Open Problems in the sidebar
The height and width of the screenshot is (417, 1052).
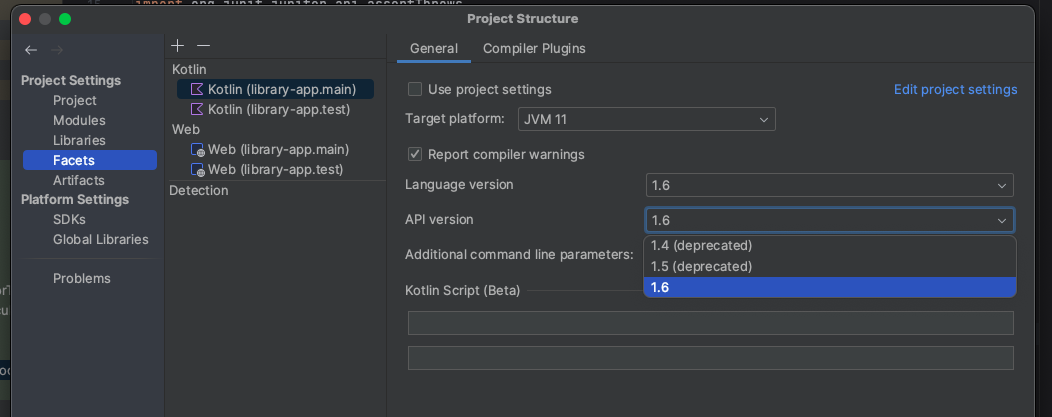coord(82,278)
